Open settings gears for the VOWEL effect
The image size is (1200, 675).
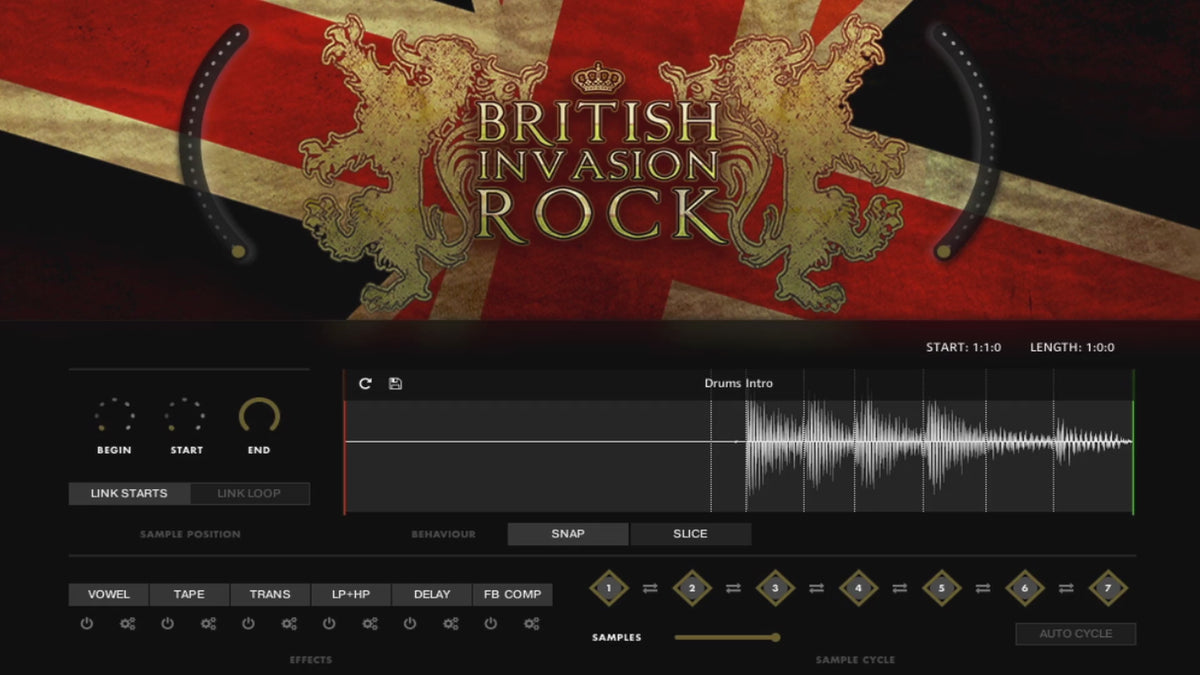(127, 624)
